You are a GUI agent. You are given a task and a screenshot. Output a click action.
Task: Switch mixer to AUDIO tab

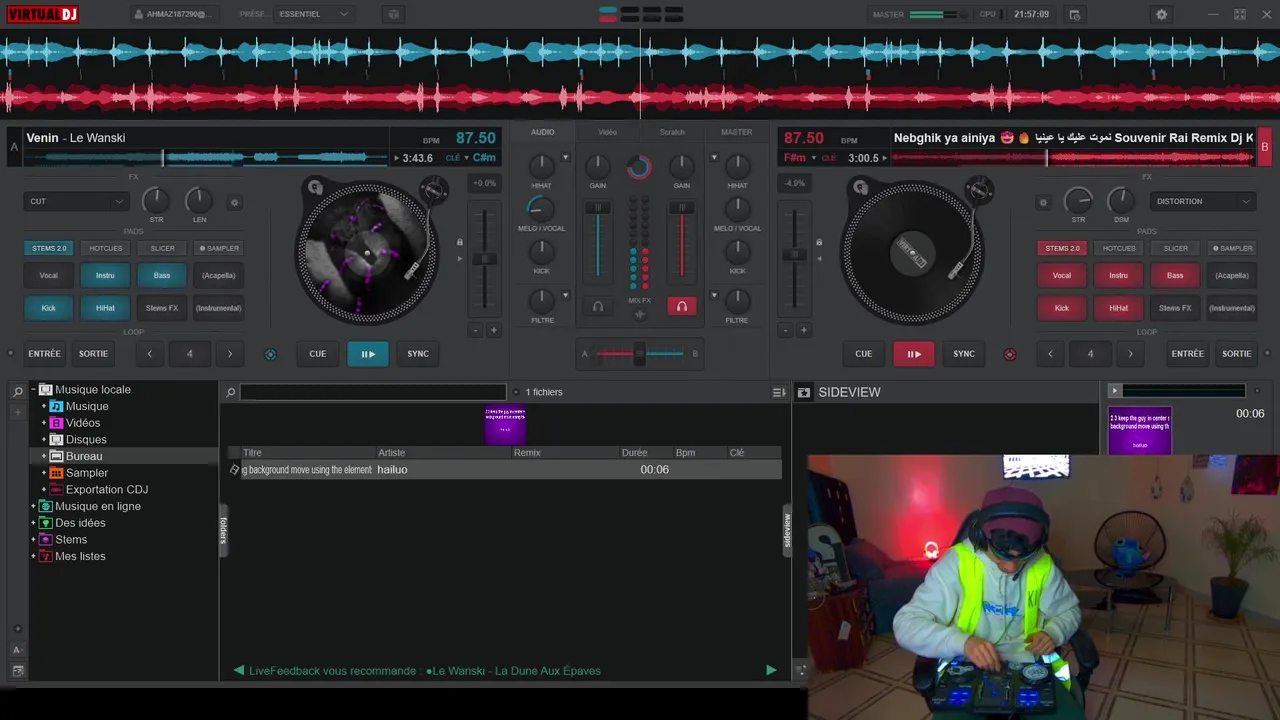point(543,132)
